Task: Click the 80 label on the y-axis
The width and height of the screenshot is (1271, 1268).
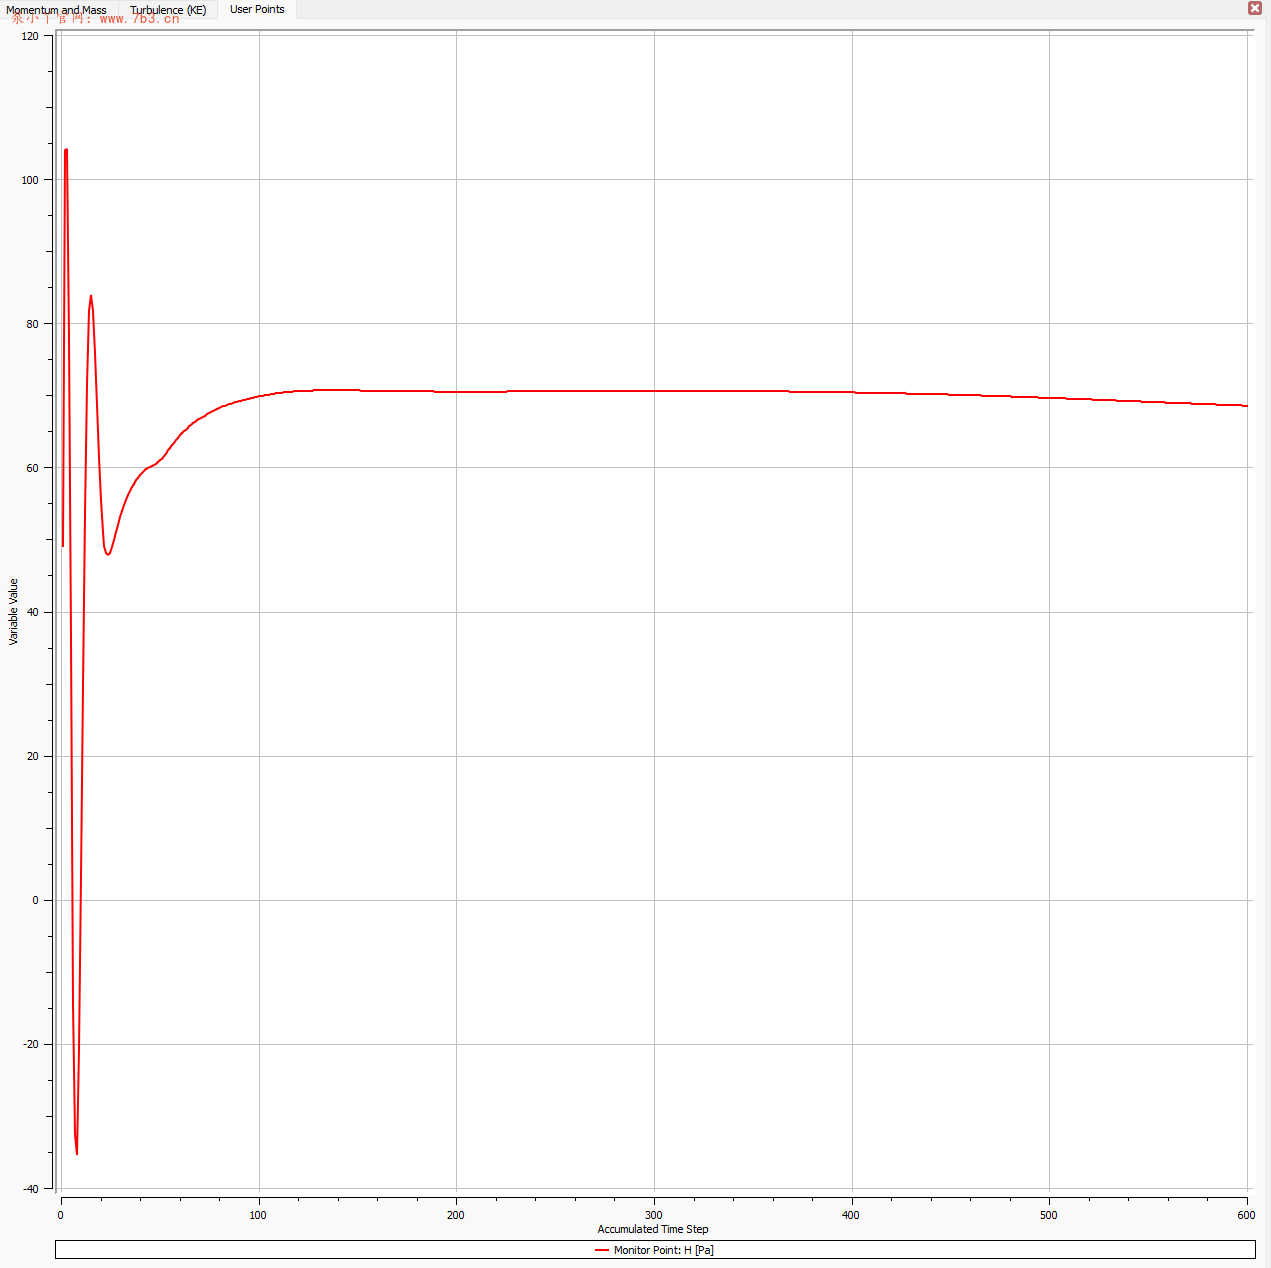Action: click(x=33, y=324)
